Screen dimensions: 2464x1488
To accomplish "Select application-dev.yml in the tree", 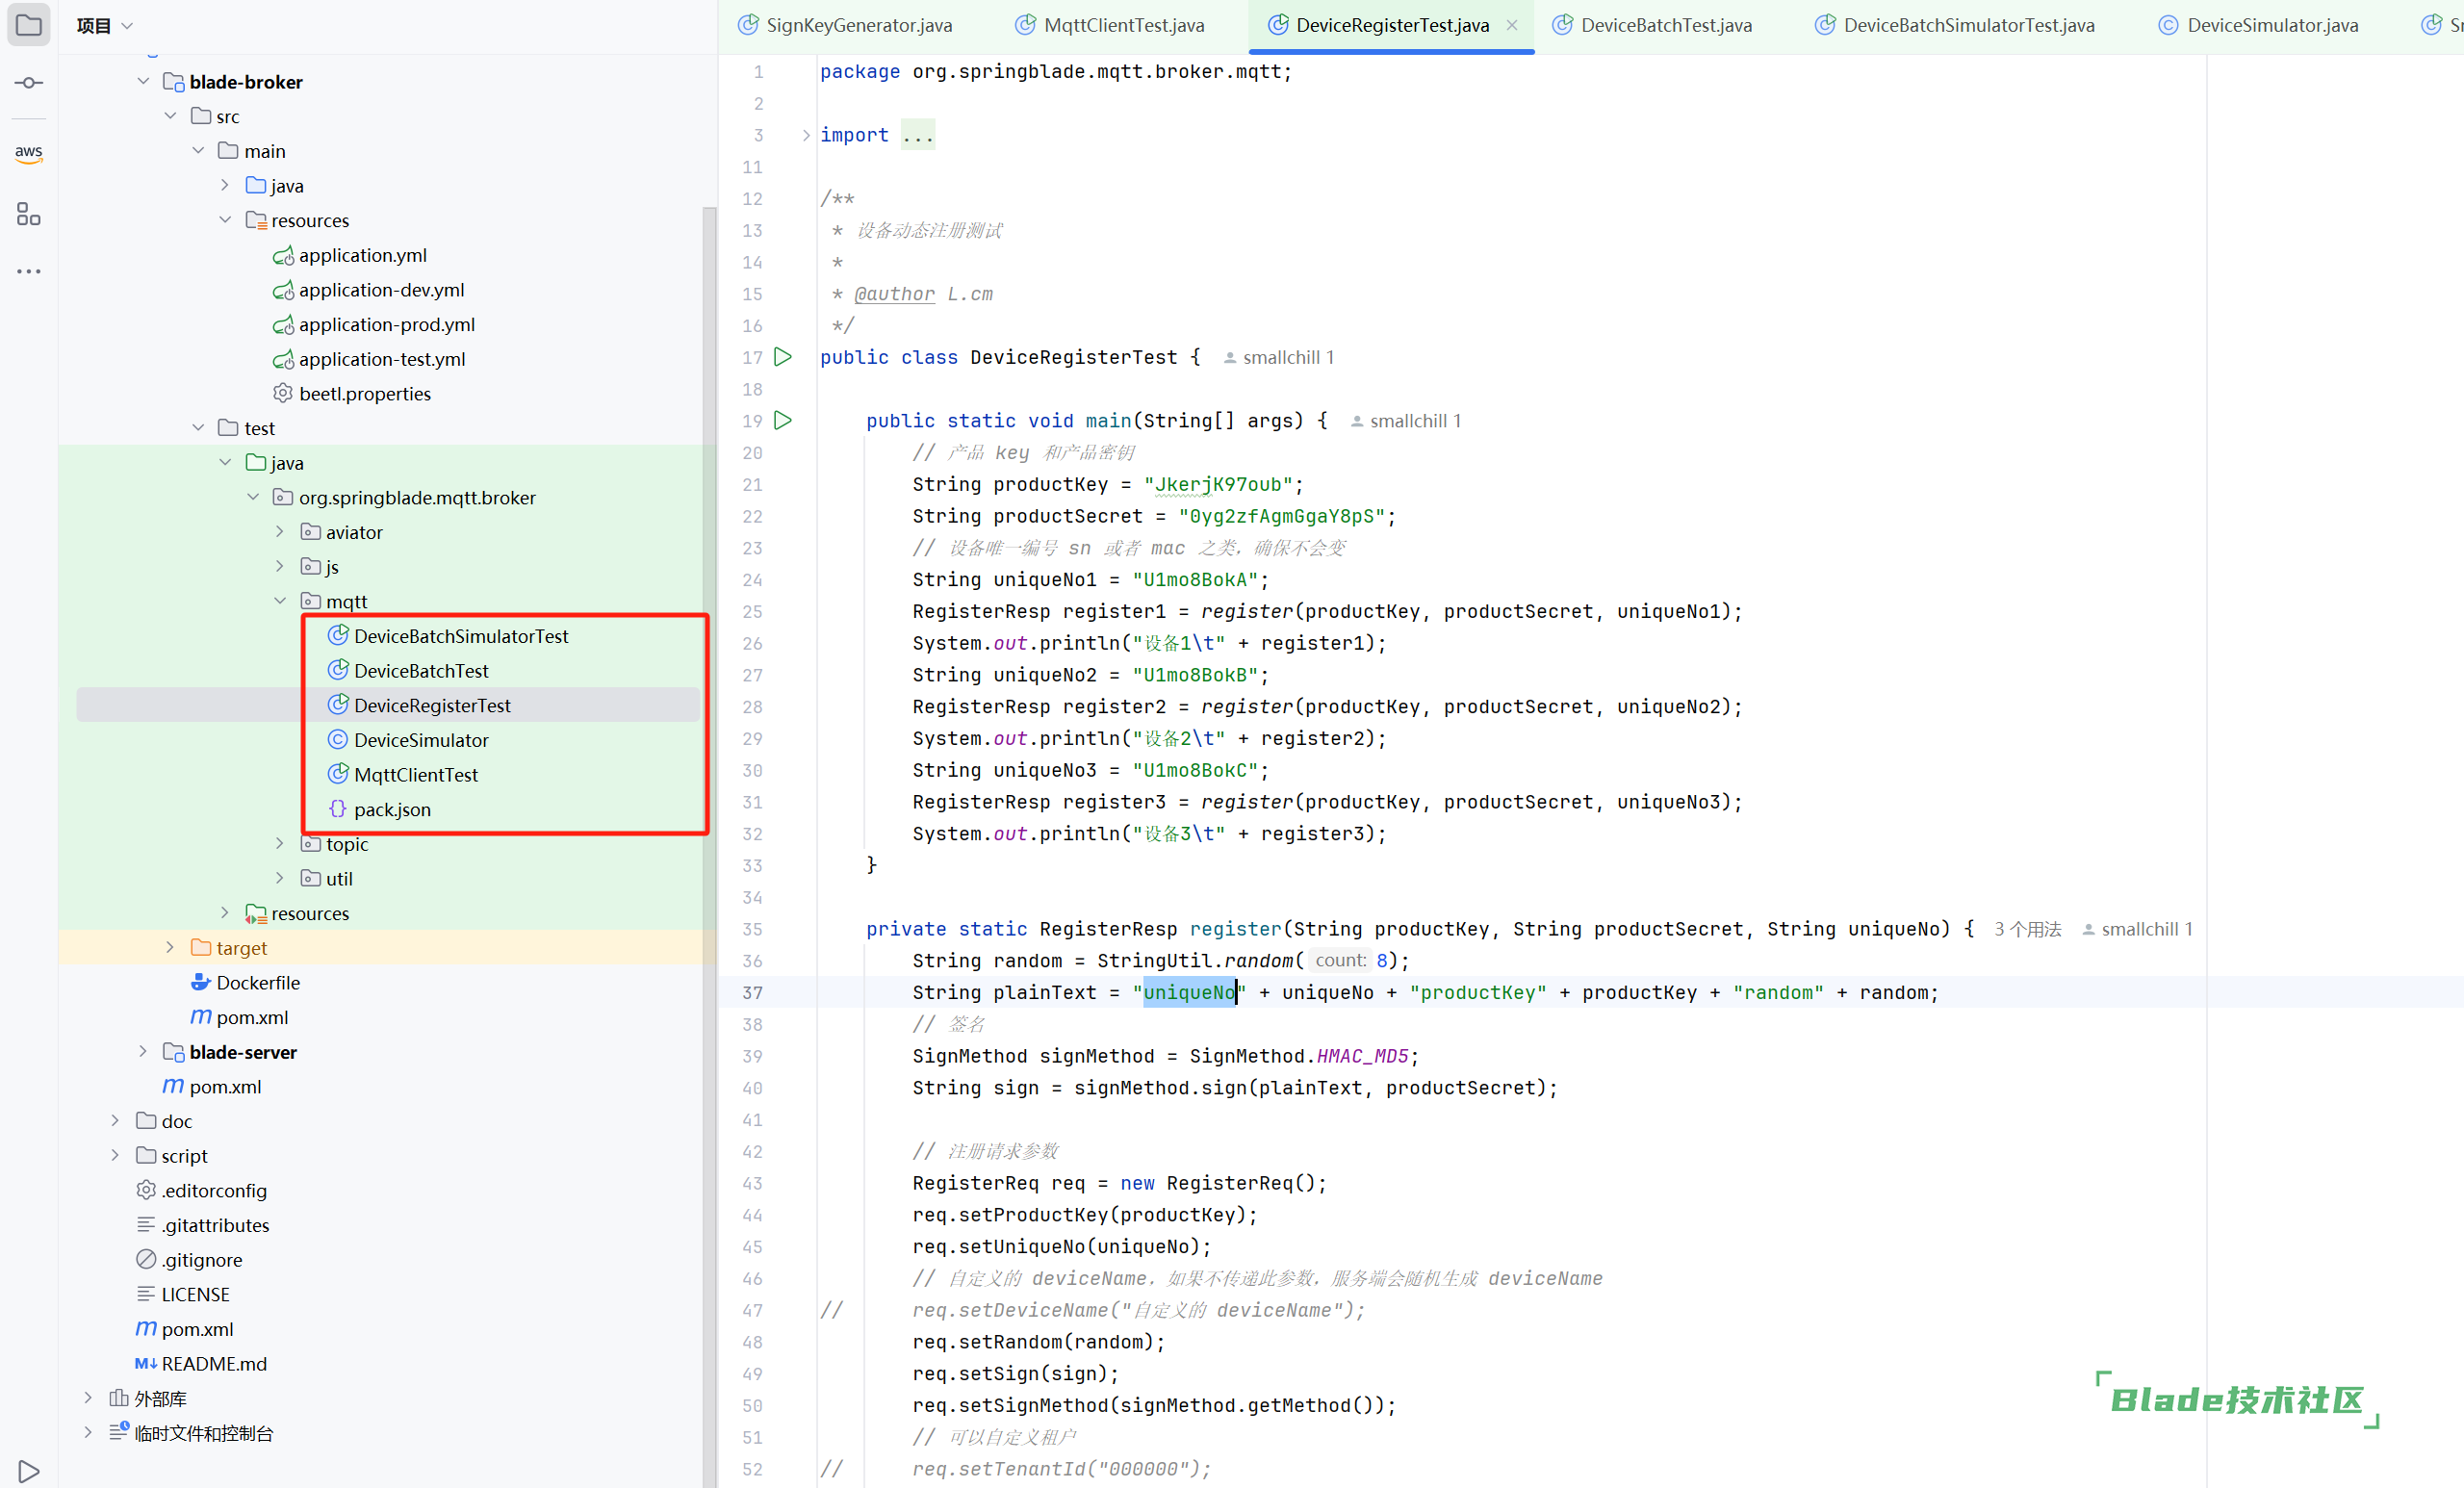I will [381, 289].
